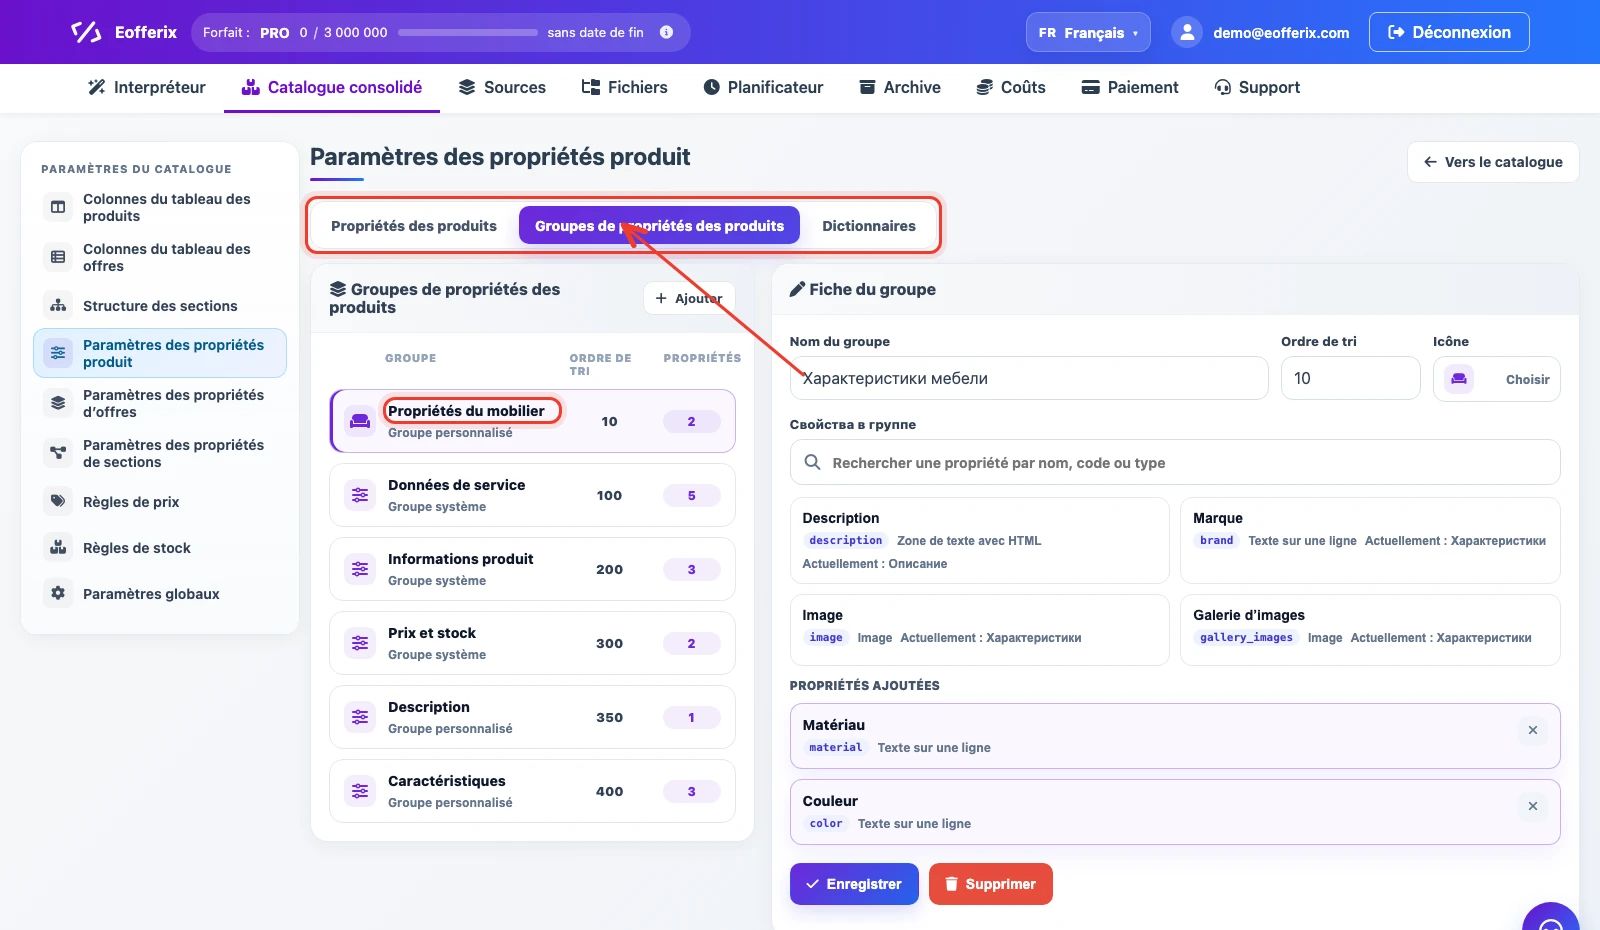Open the Support menu
Viewport: 1600px width, 930px height.
pos(1257,87)
